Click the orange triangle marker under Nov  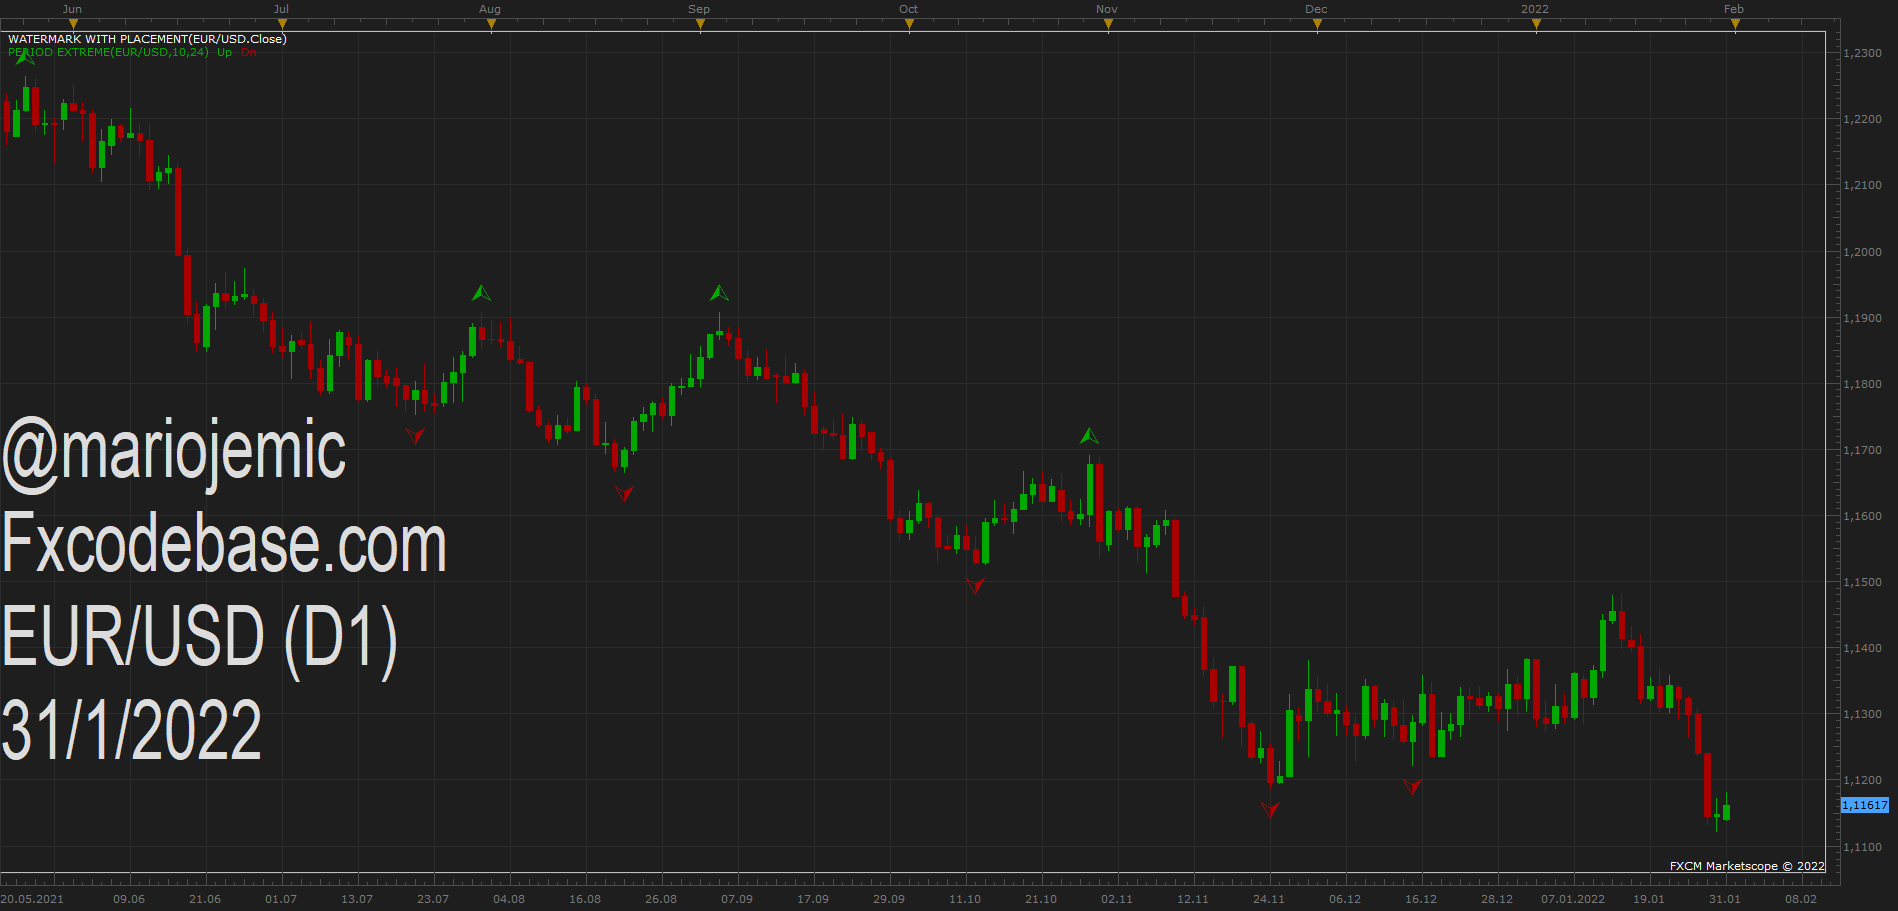[x=1108, y=25]
